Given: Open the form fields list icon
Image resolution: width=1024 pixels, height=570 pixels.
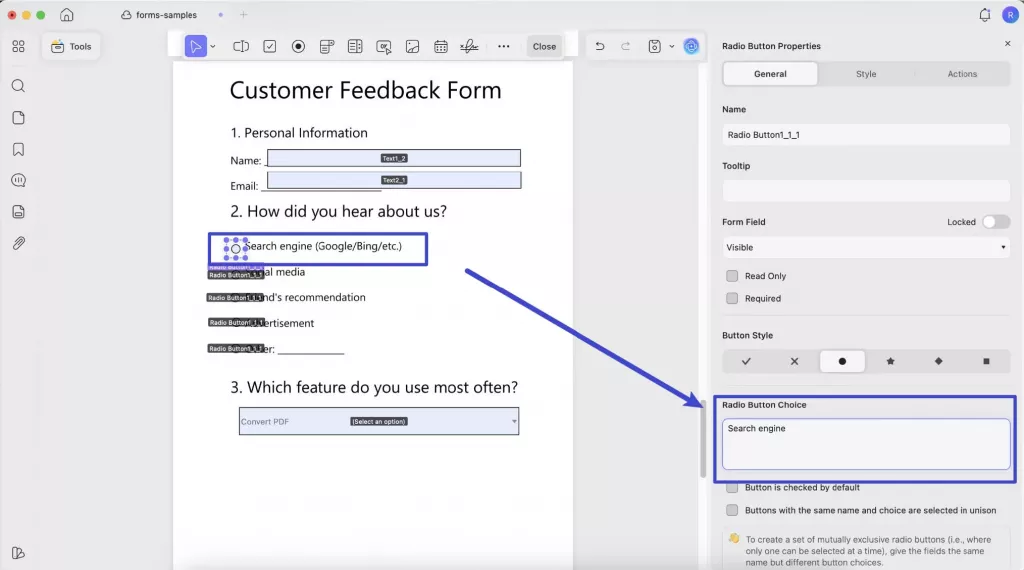Looking at the screenshot, I should pos(18,212).
